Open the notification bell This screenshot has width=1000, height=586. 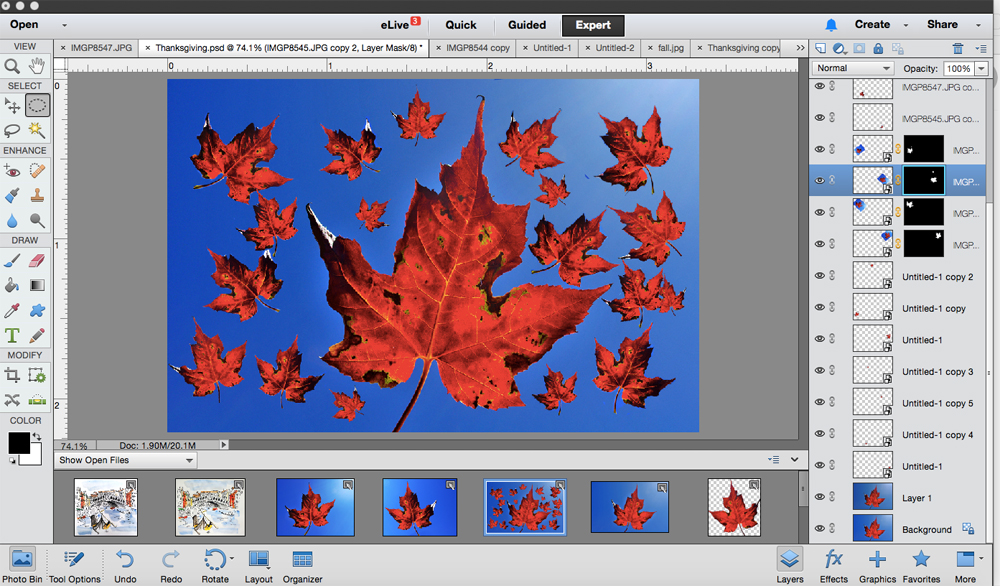[x=831, y=25]
